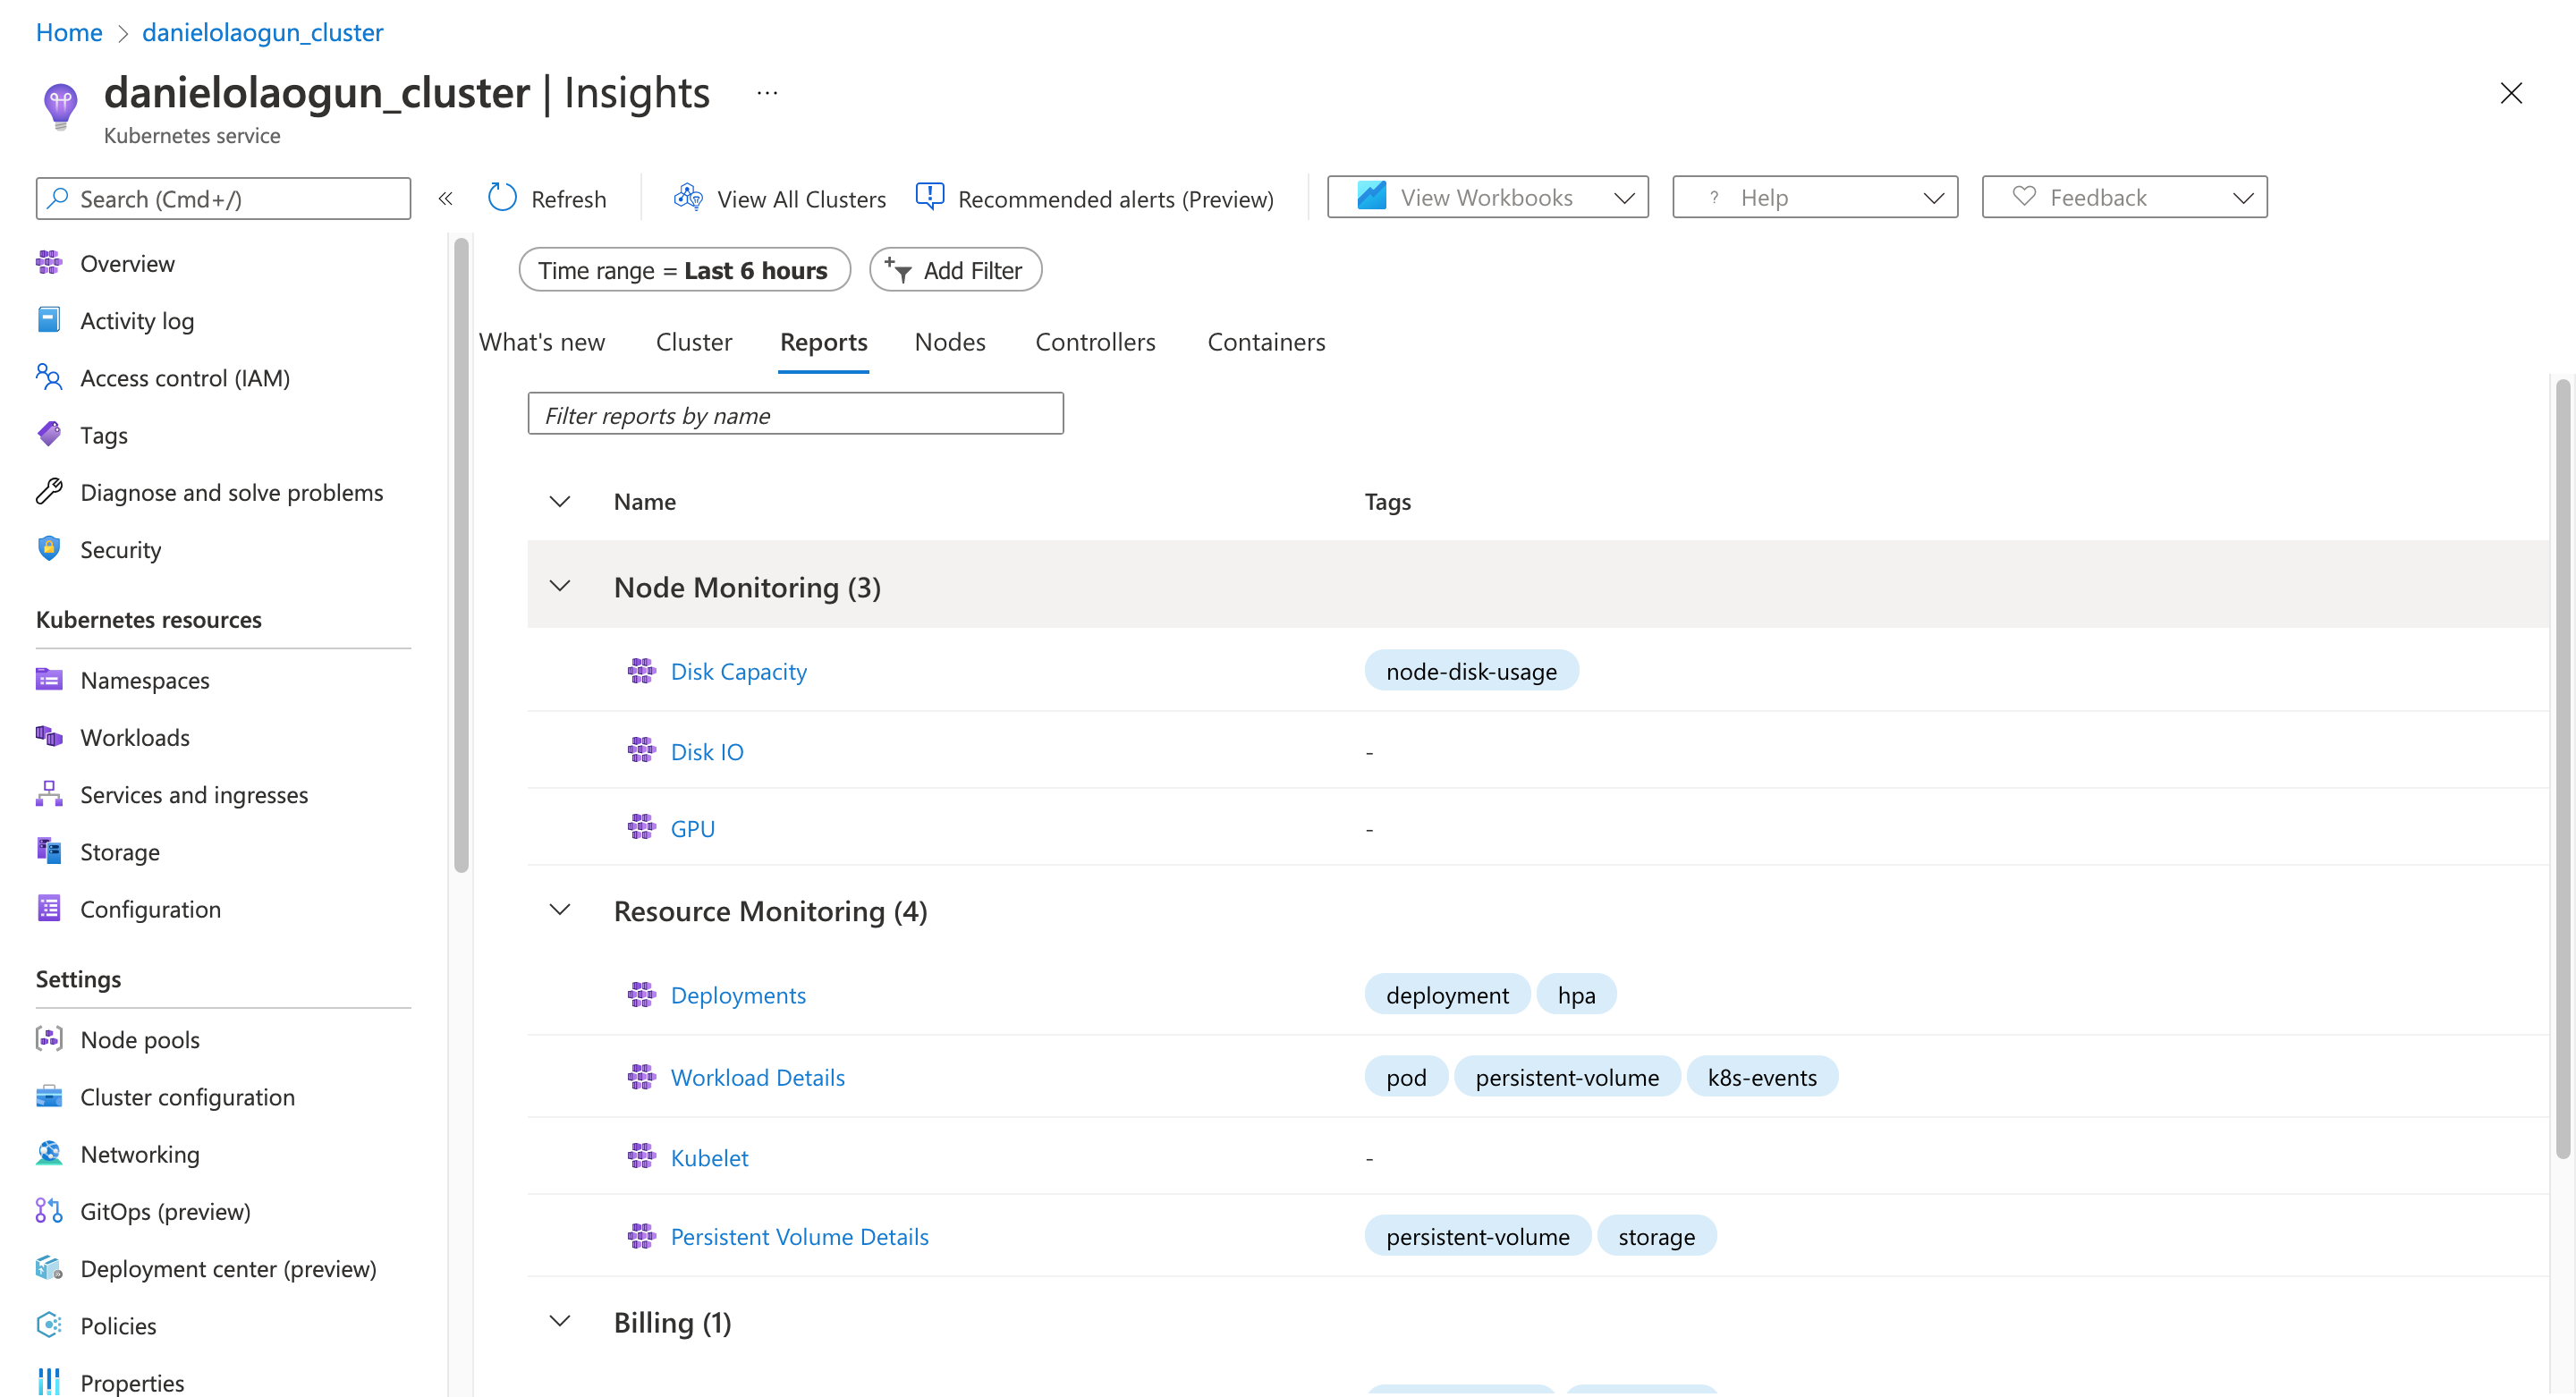Open the View Workbooks dropdown

(x=1487, y=197)
